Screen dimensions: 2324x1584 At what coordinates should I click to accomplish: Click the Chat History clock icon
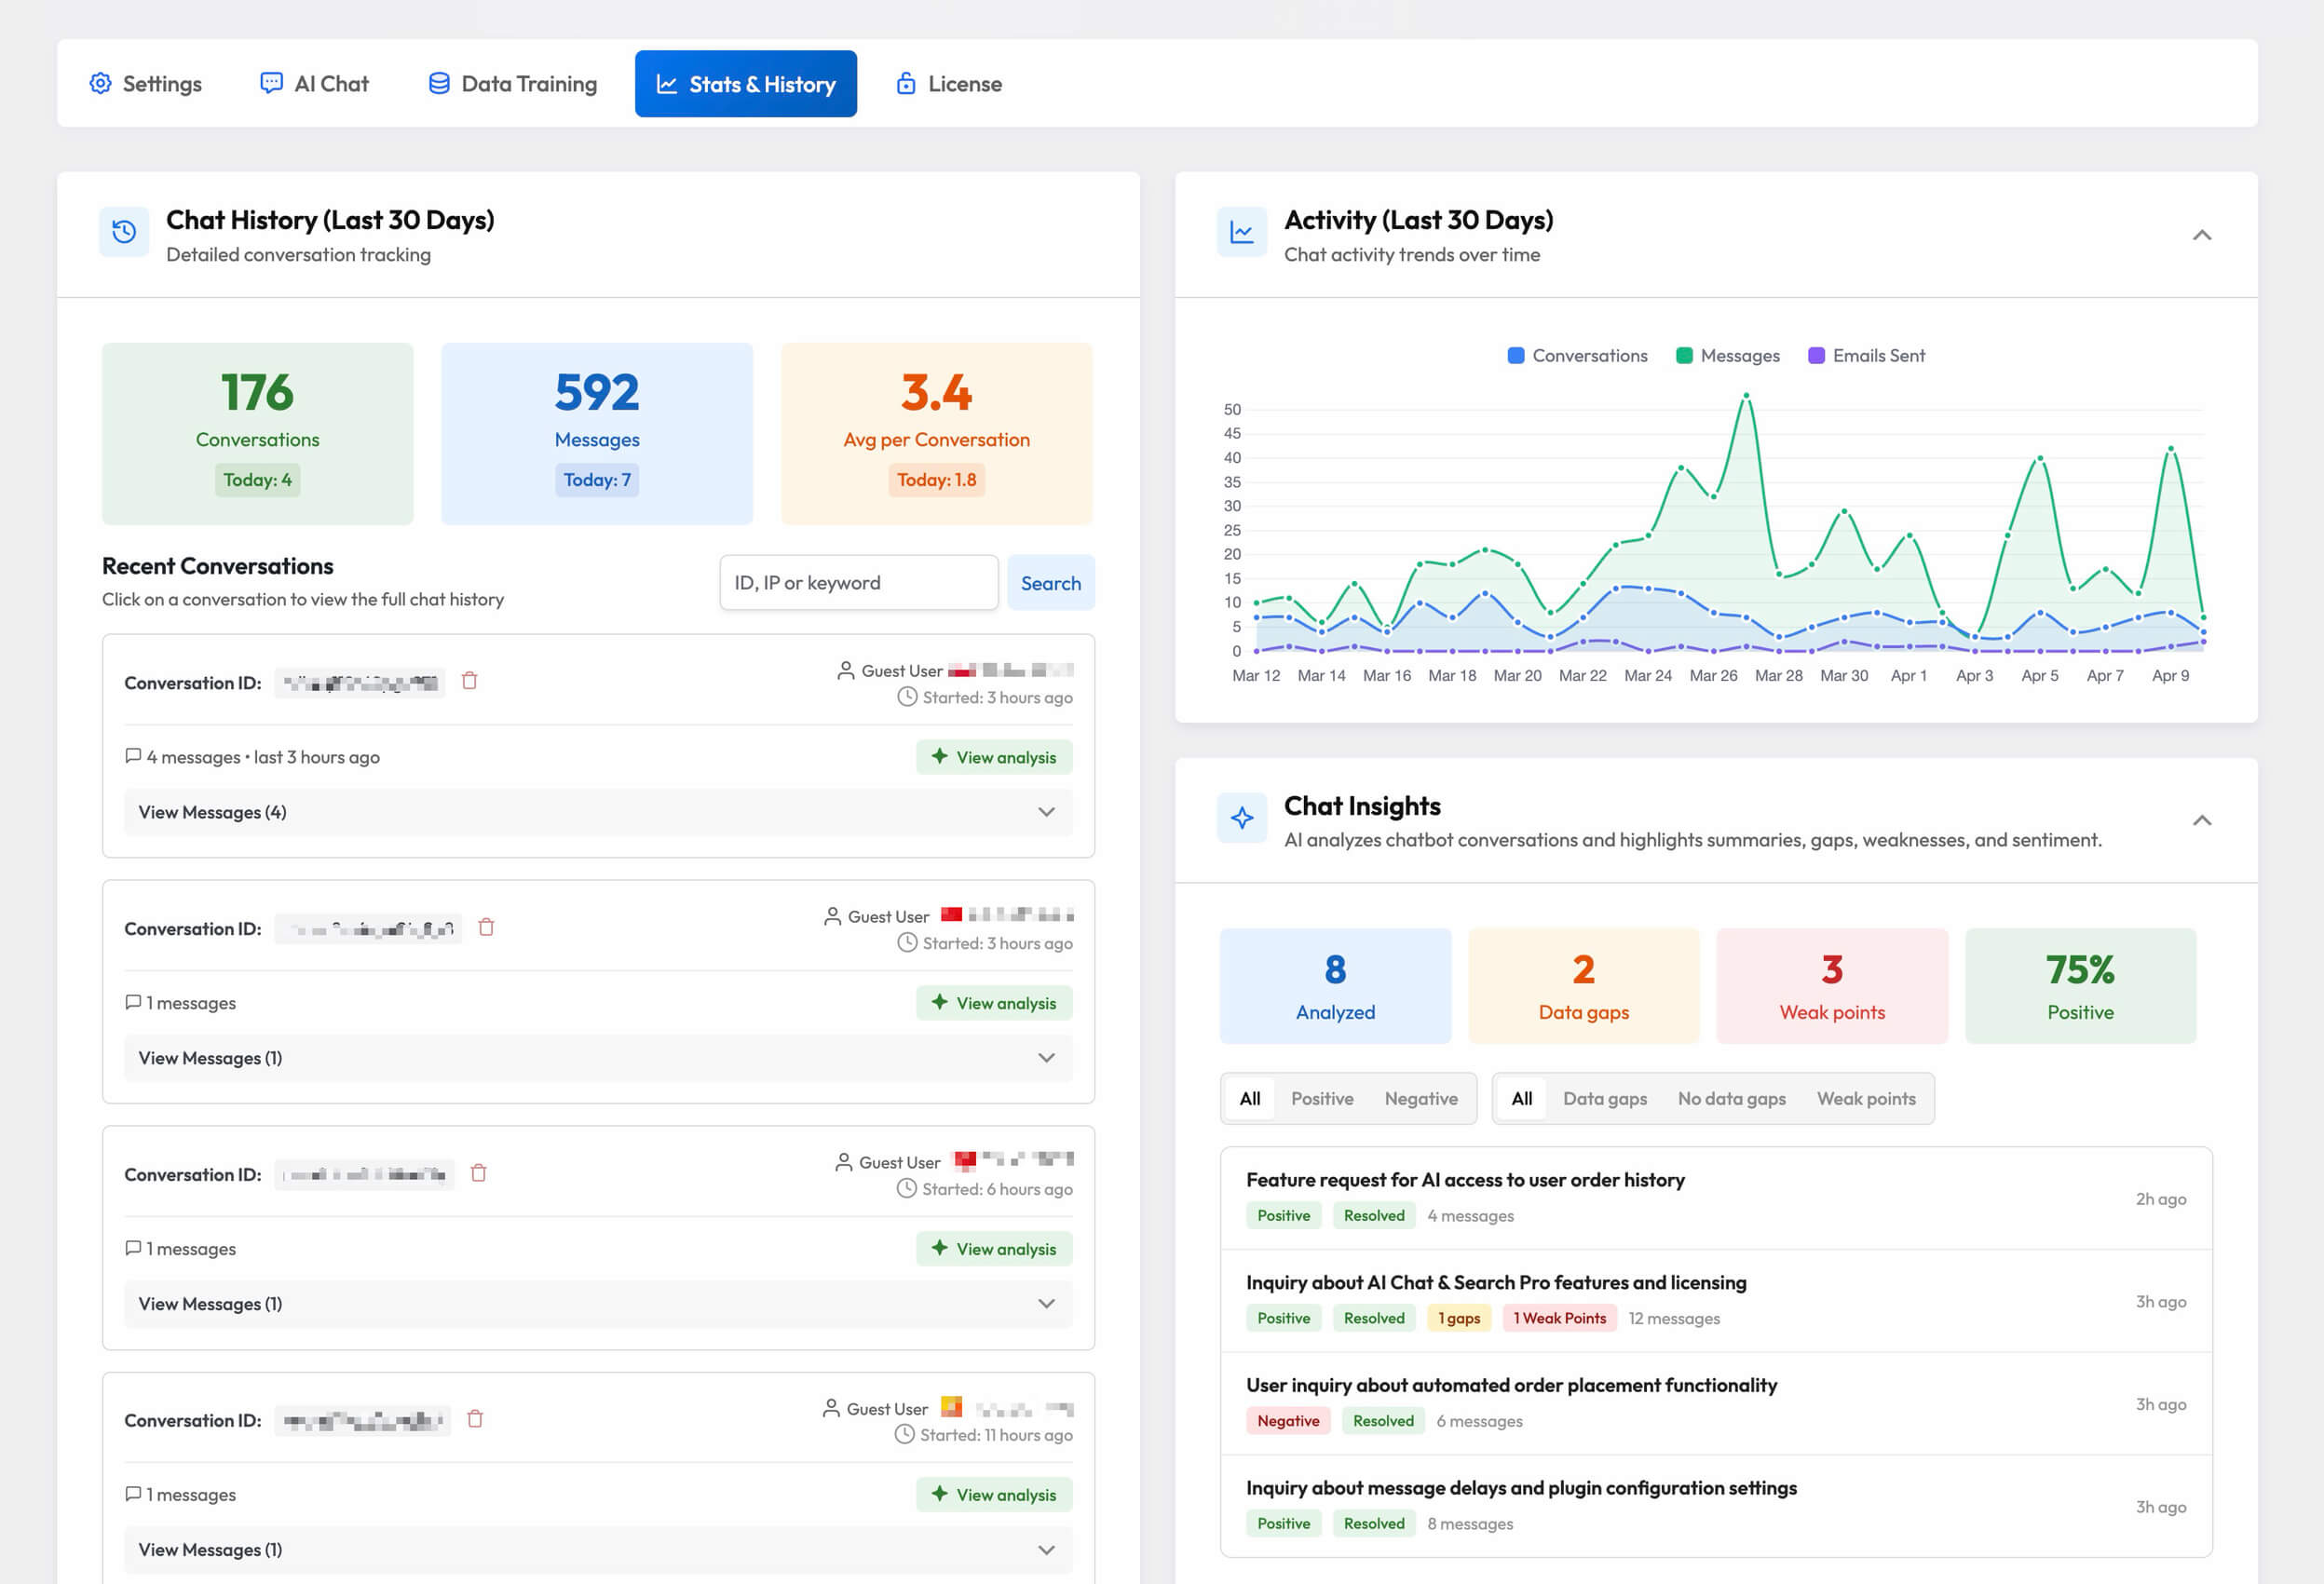124,232
